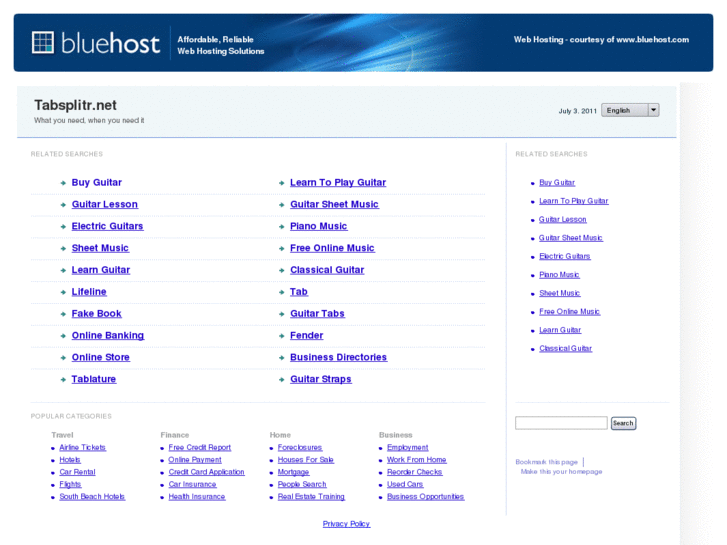Viewport: 727px width, 545px height.
Task: Click Sheet Music in right sidebar
Action: (x=560, y=293)
